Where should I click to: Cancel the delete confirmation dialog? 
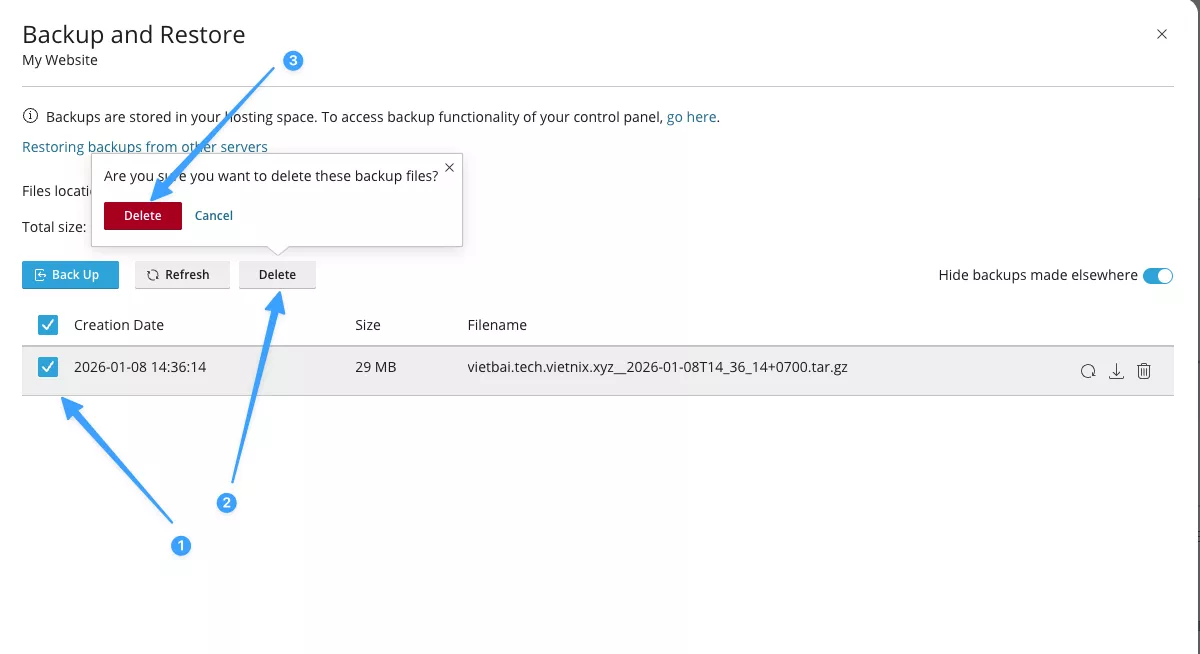coord(213,215)
